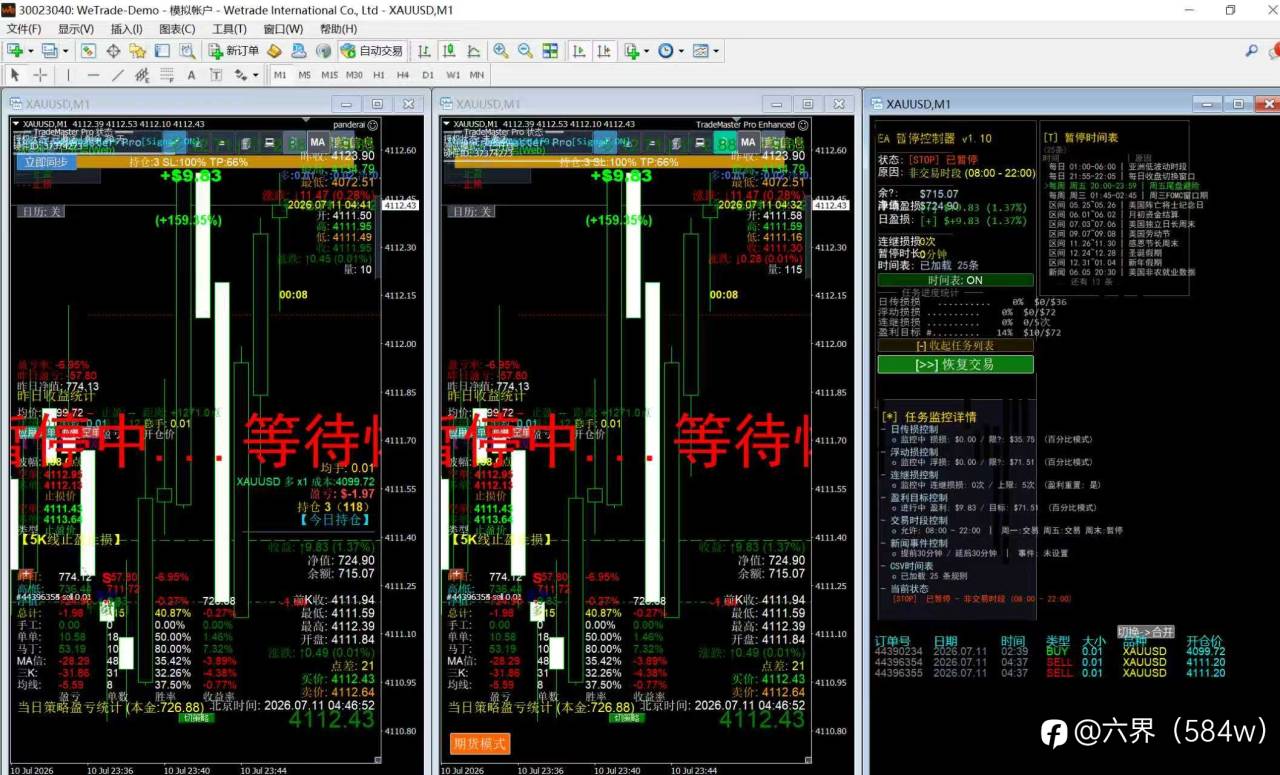
Task: Select the arrow cursor tool
Action: [x=15, y=75]
